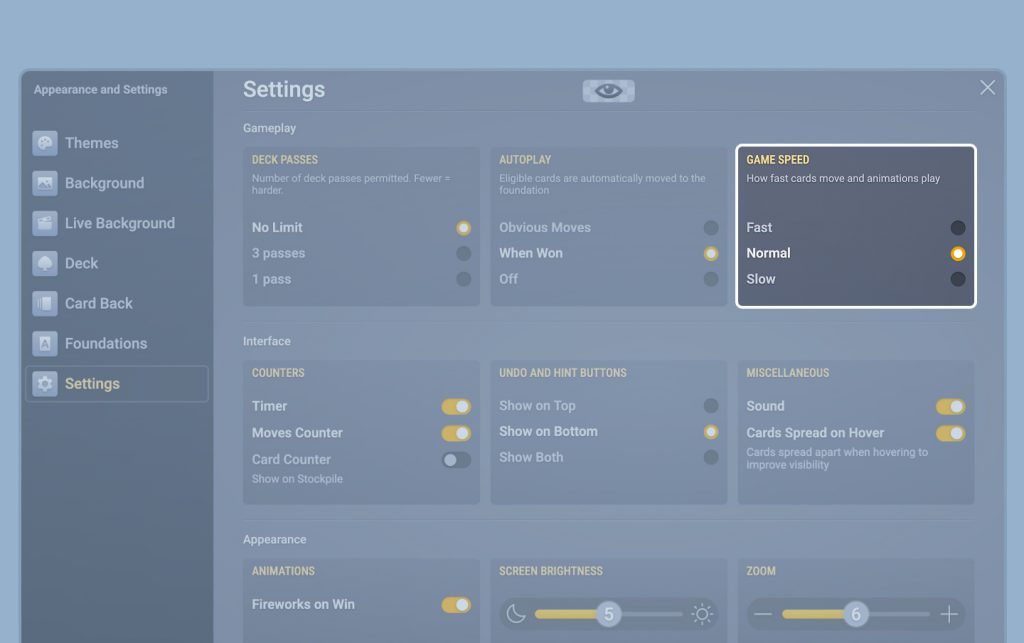Select Fast game speed

957,228
